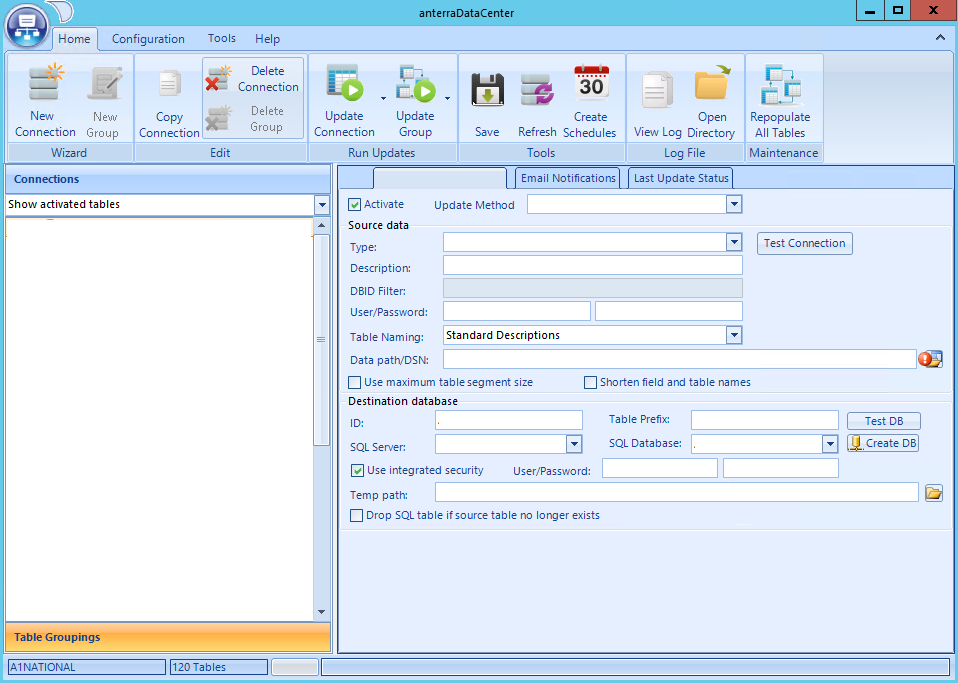Switch to Email Notifications tab
The width and height of the screenshot is (958, 683).
click(x=568, y=178)
